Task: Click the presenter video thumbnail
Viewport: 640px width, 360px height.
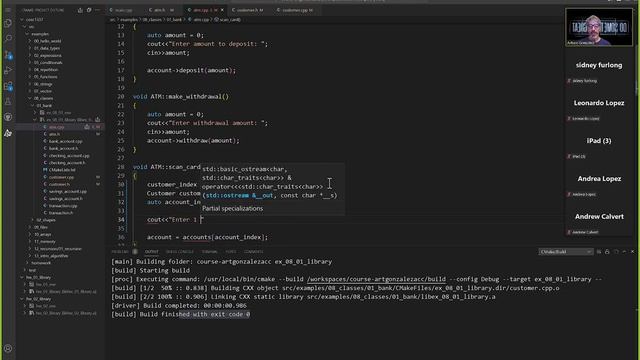Action: click(x=599, y=27)
